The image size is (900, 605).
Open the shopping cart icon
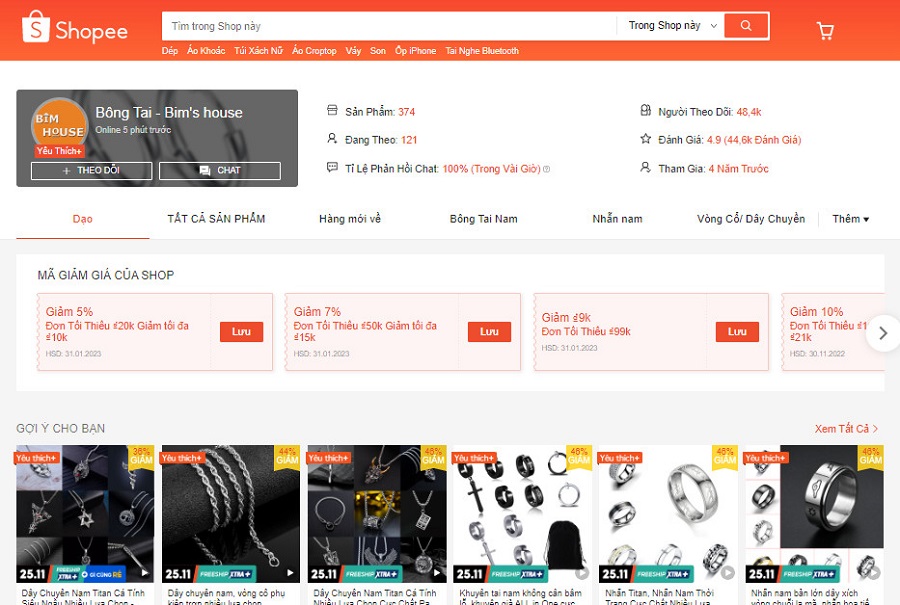click(x=825, y=30)
